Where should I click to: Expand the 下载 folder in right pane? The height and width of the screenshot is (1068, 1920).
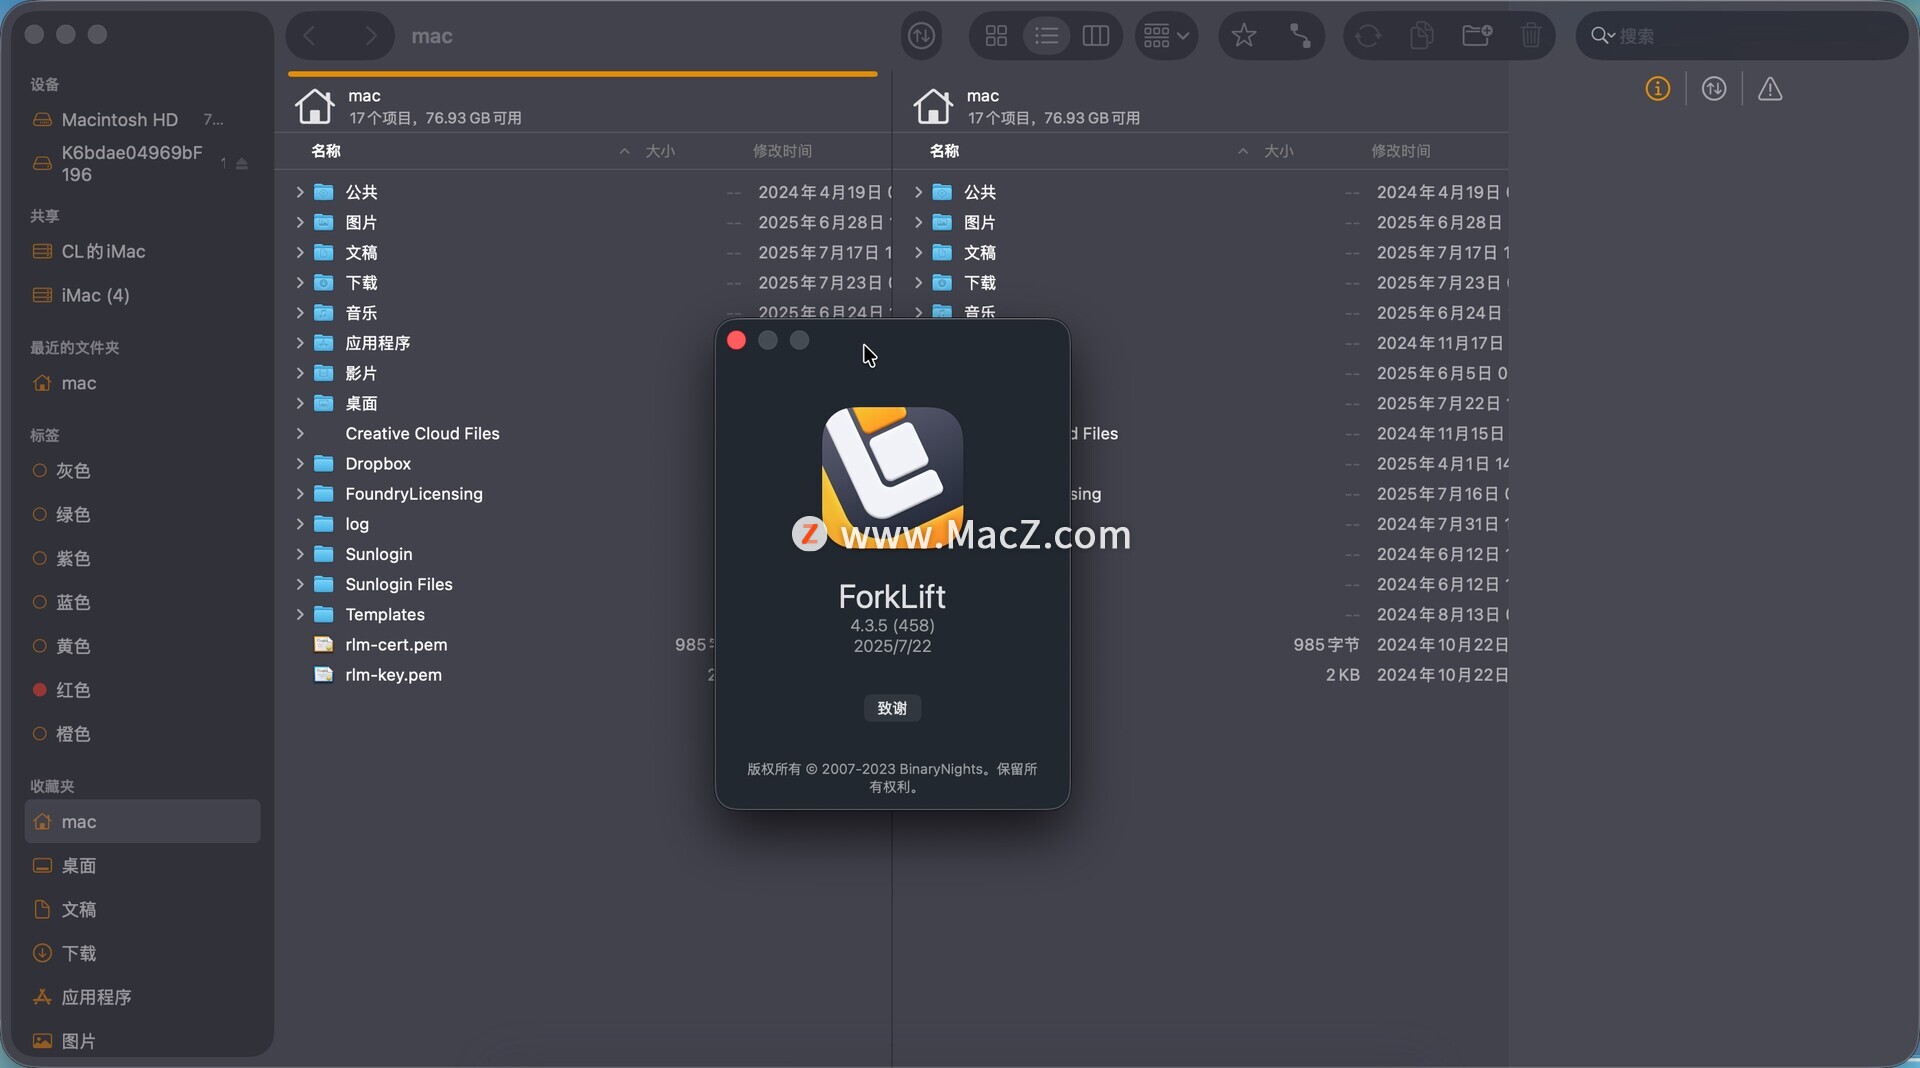coord(917,283)
